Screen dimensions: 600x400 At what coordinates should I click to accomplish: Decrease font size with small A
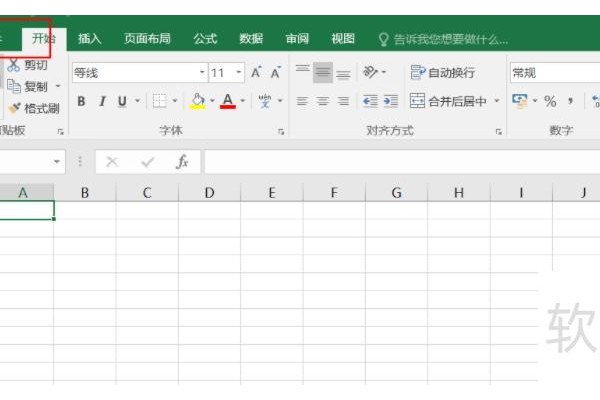[x=276, y=72]
